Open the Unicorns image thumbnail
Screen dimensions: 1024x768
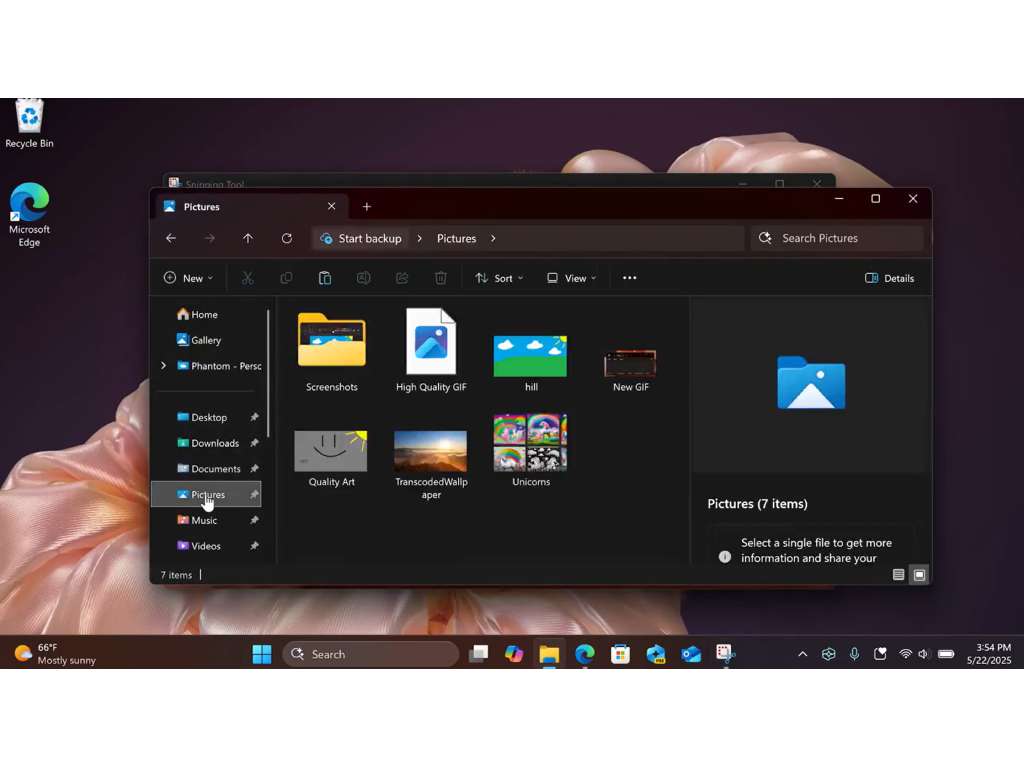tap(530, 443)
